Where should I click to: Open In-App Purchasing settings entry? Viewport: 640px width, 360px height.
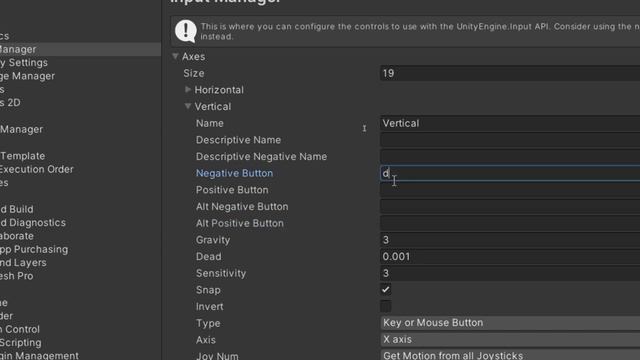(x=34, y=249)
